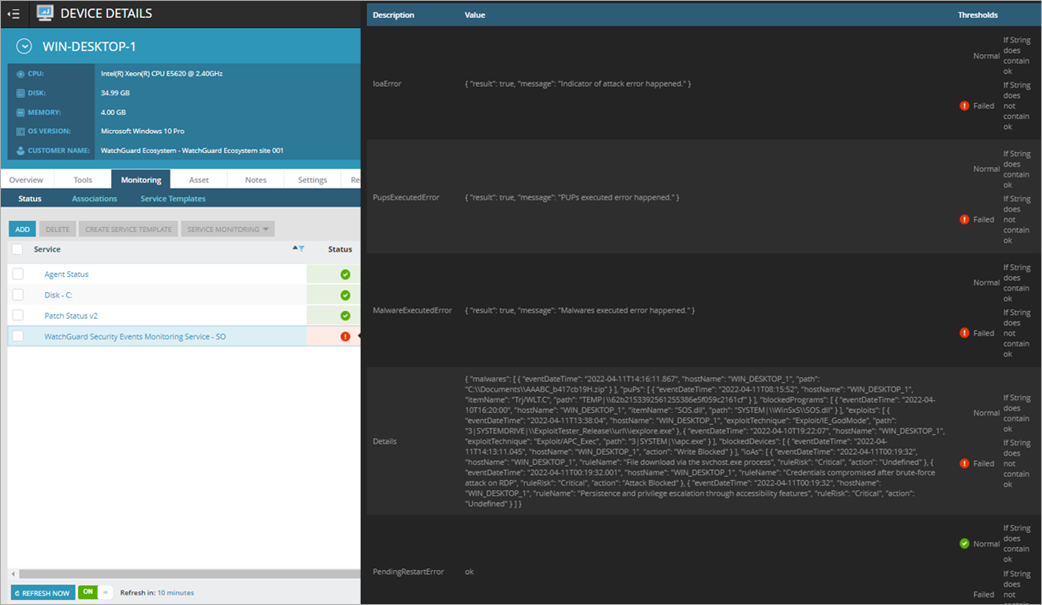Image resolution: width=1042 pixels, height=605 pixels.
Task: Open the Service Monitoring dropdown
Action: pyautogui.click(x=227, y=229)
